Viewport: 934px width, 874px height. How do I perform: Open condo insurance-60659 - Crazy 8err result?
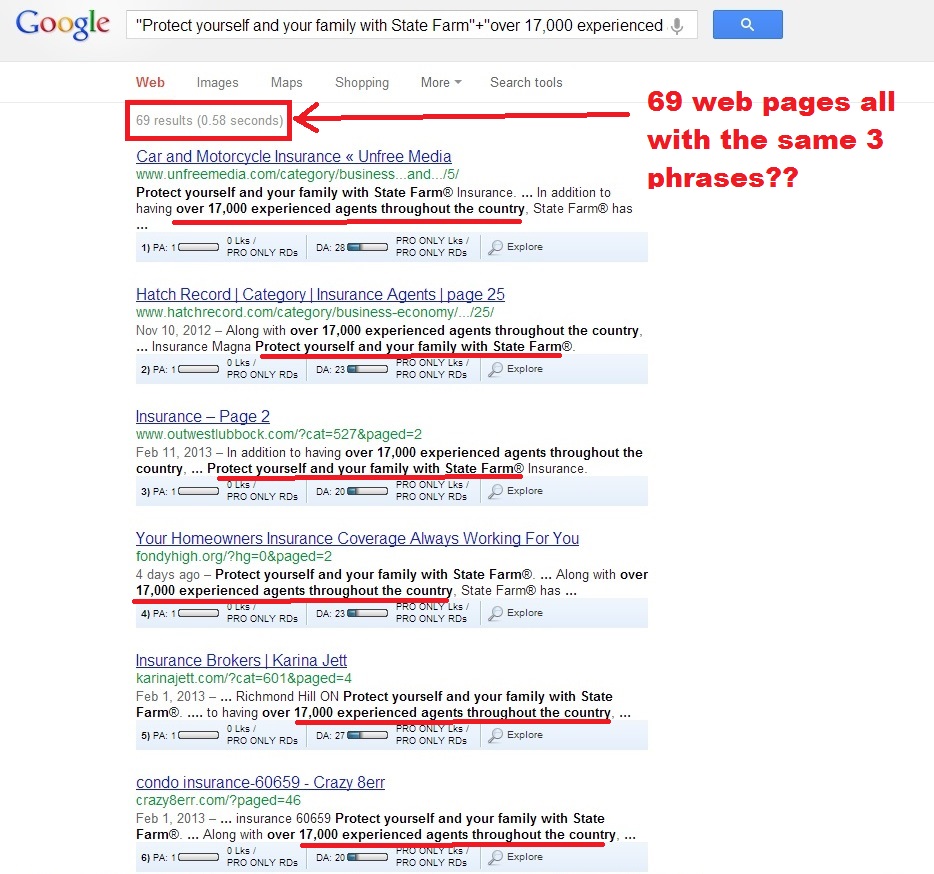pyautogui.click(x=260, y=782)
